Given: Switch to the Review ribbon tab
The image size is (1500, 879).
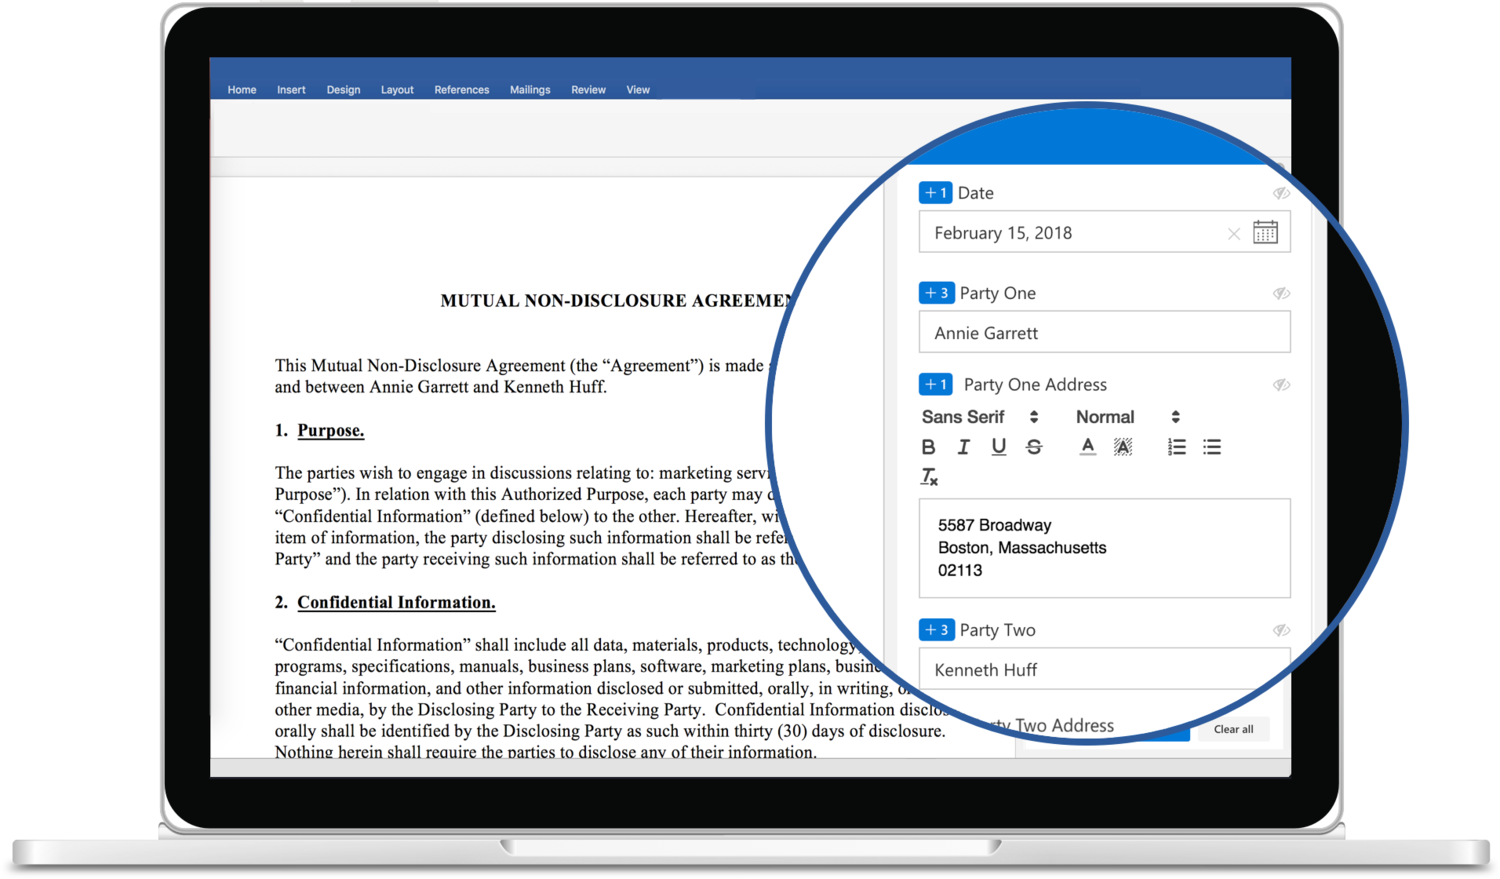Looking at the screenshot, I should 588,90.
